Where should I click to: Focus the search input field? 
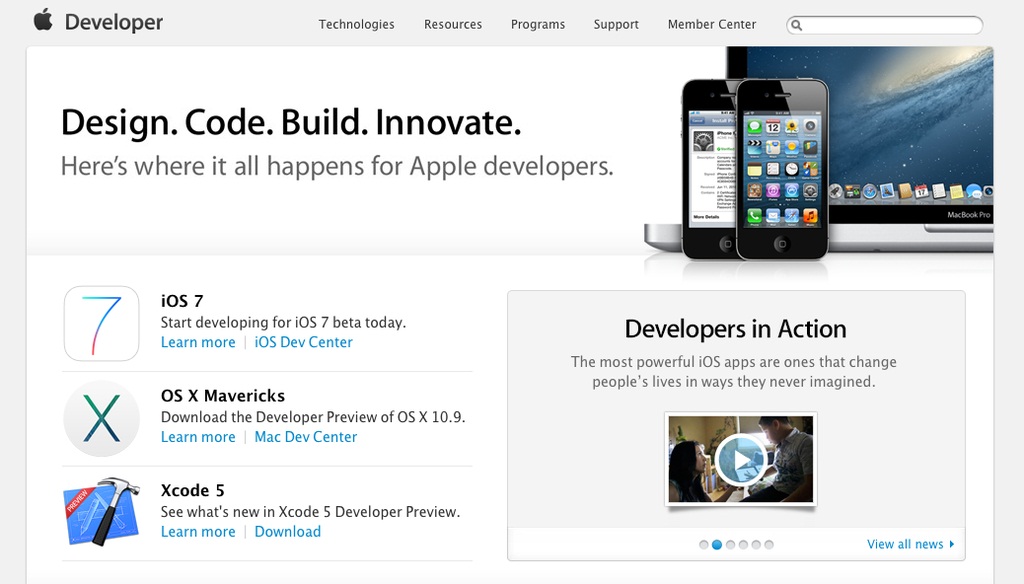tap(890, 25)
